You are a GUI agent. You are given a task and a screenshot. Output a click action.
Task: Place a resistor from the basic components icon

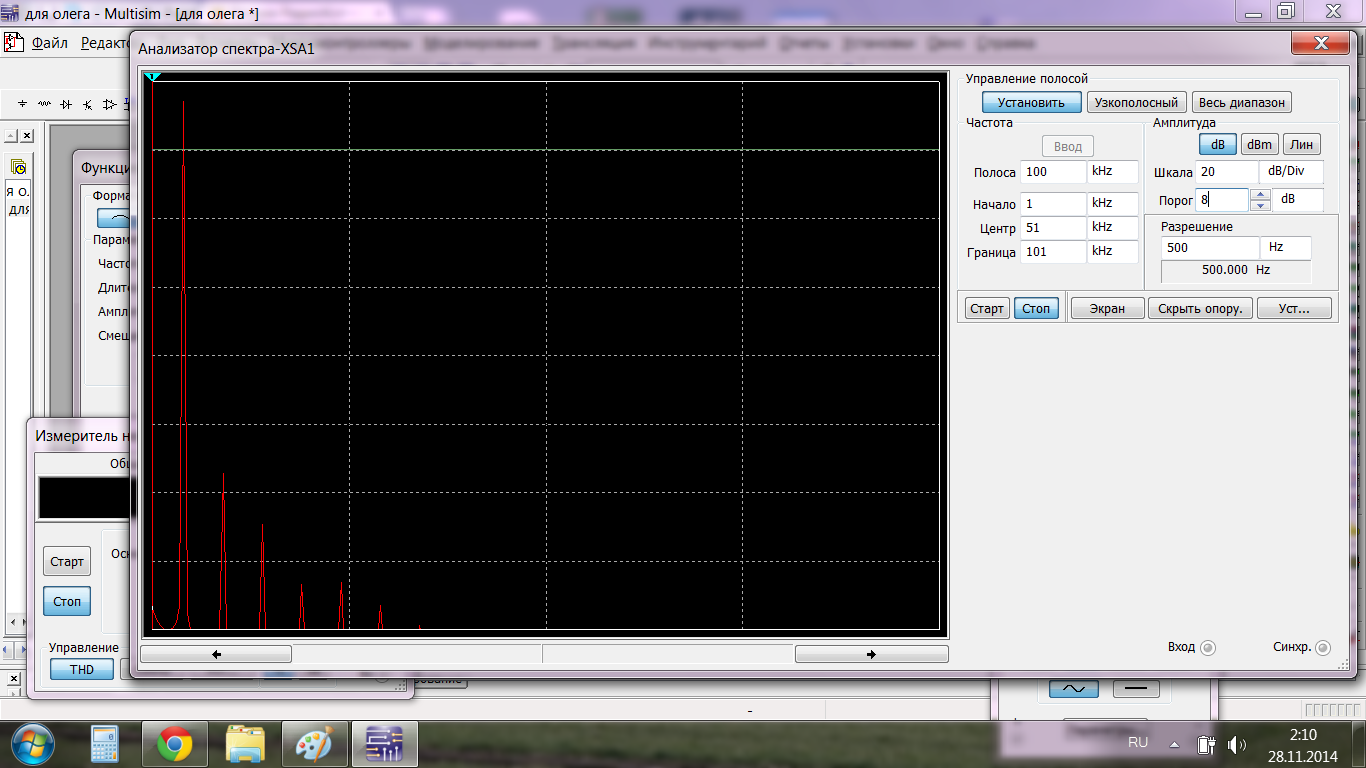pos(44,103)
